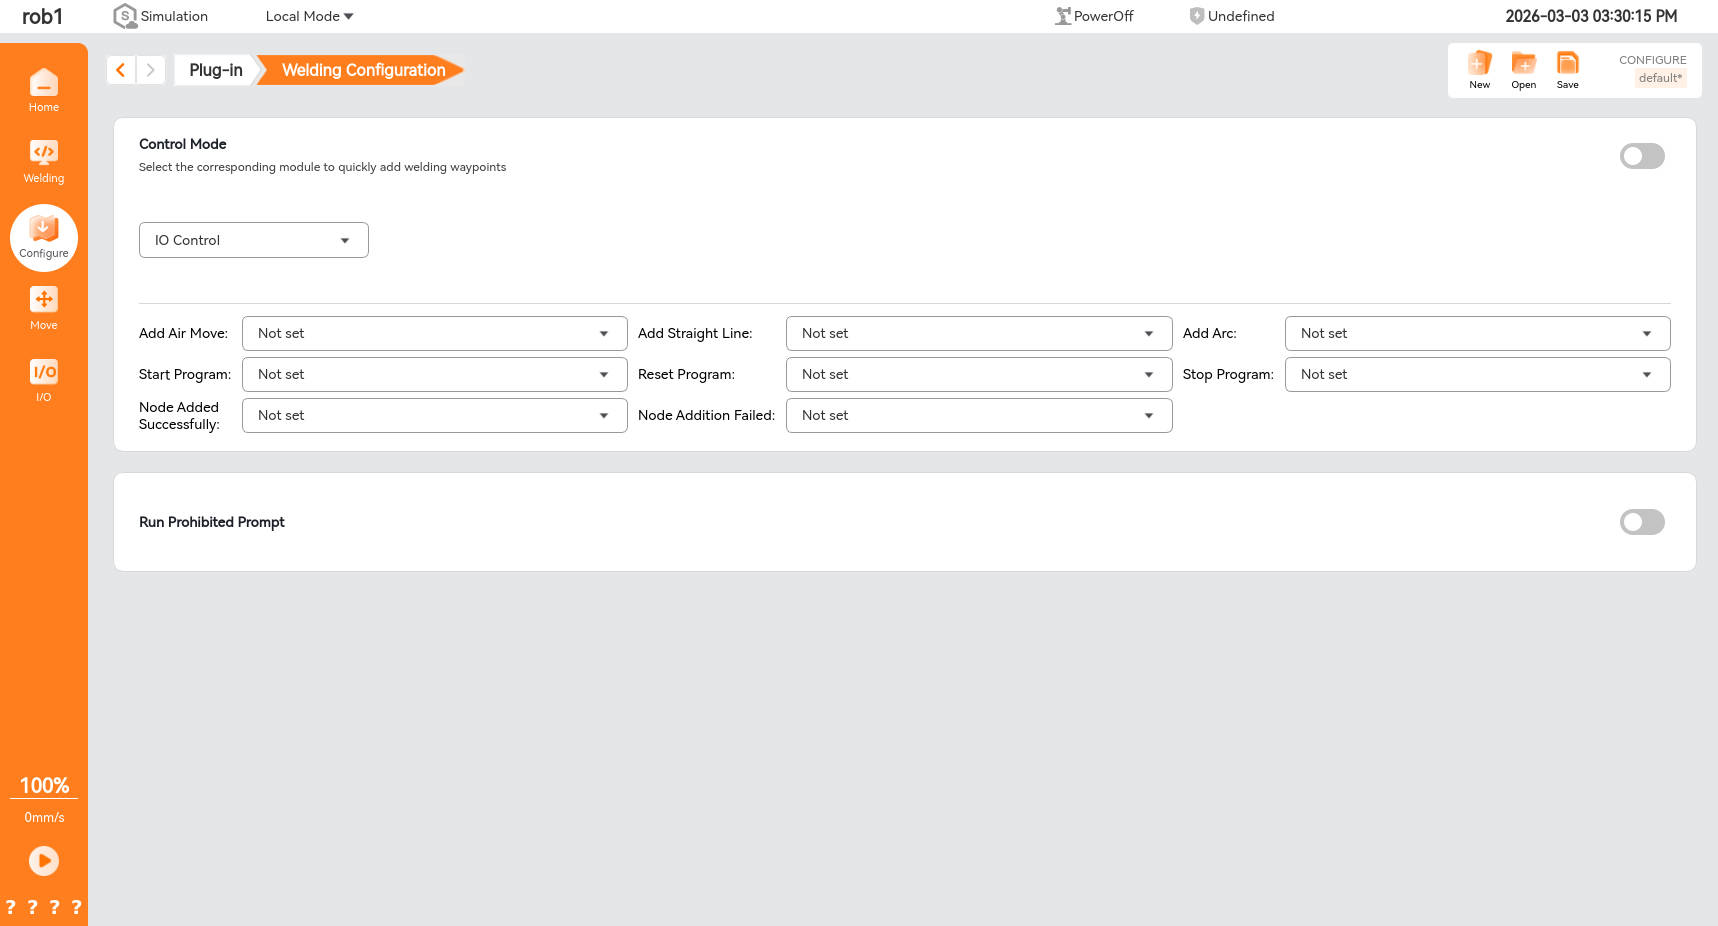Select the Move icon in sidebar
Image resolution: width=1718 pixels, height=926 pixels.
pos(43,308)
